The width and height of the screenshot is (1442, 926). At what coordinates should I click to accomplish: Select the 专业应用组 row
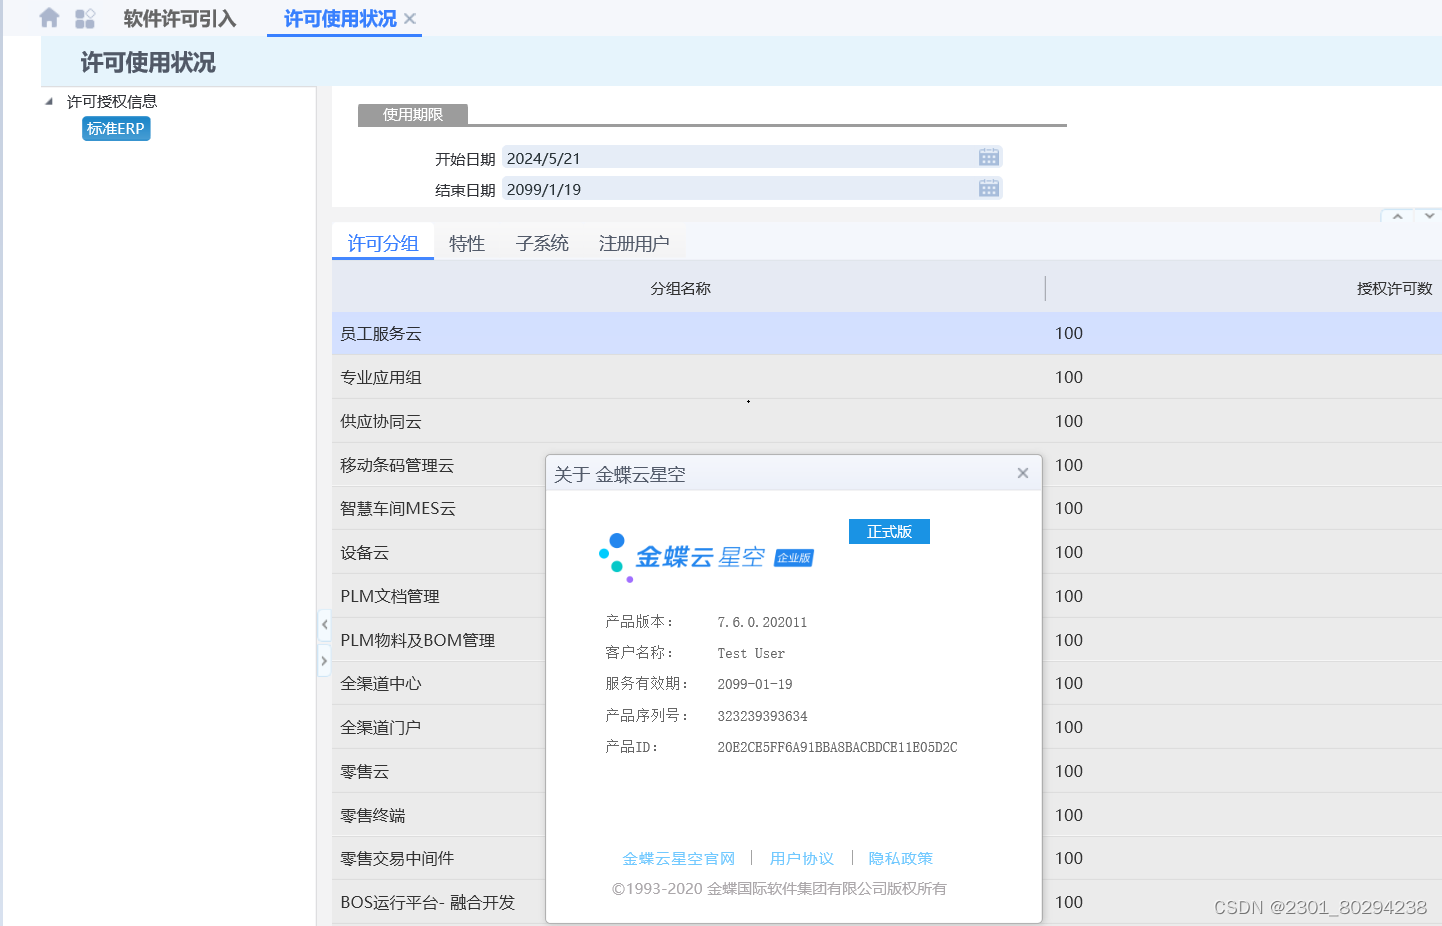887,377
